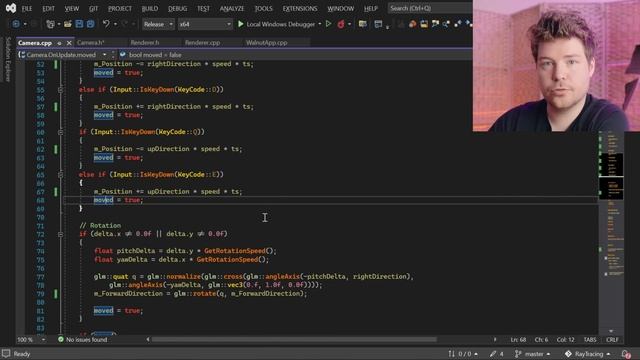Screen dimensions: 640x360
Task: Open the EDIT menu
Action: point(48,8)
